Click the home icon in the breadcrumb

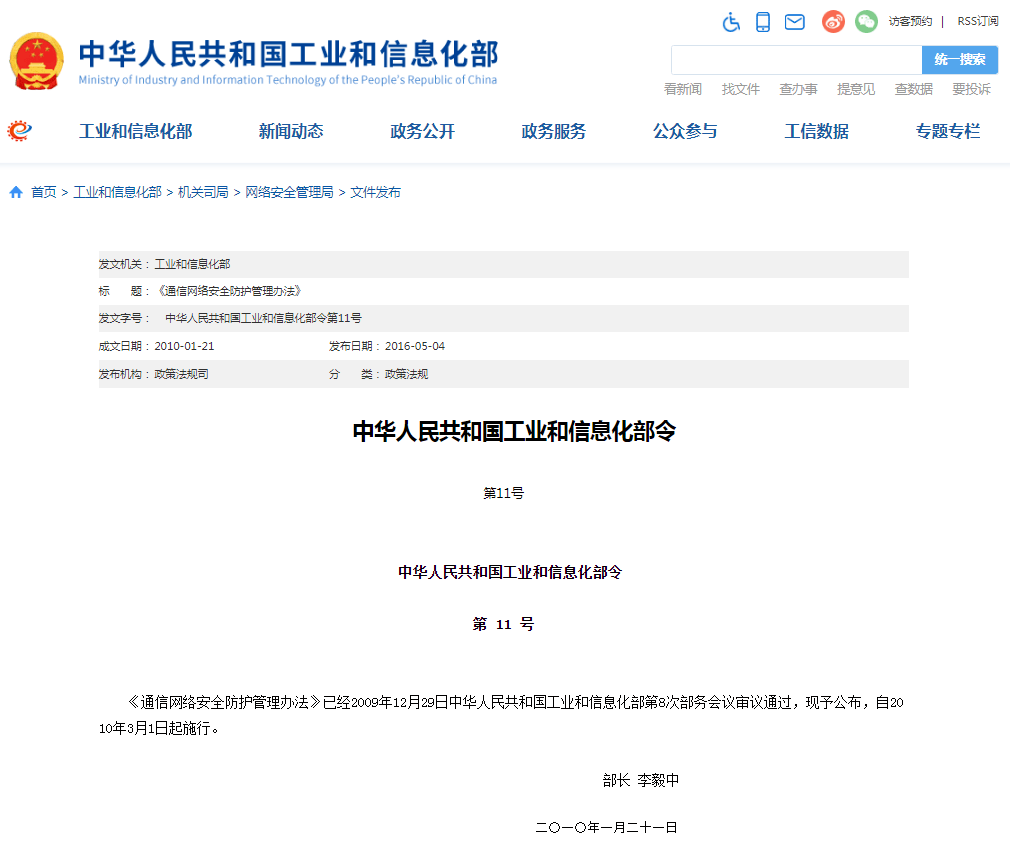tap(15, 192)
